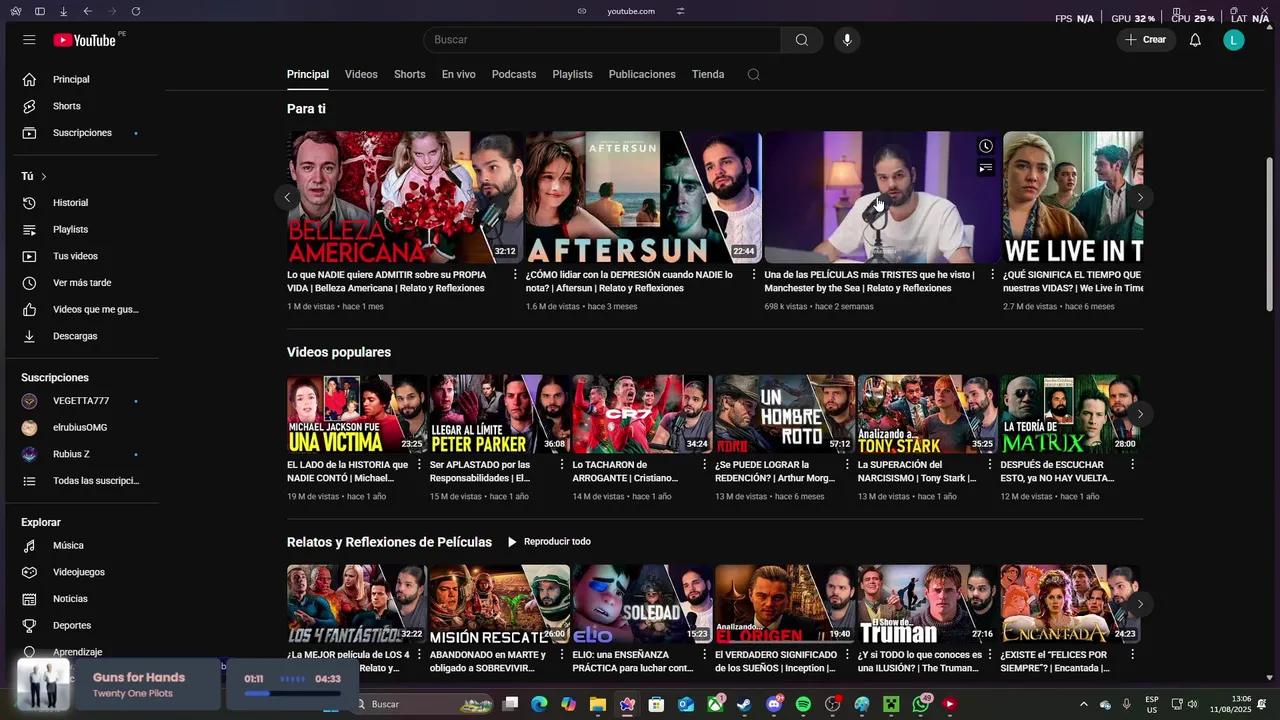Reload the page with browser refresh icon
Image resolution: width=1280 pixels, height=720 pixels.
tap(136, 11)
